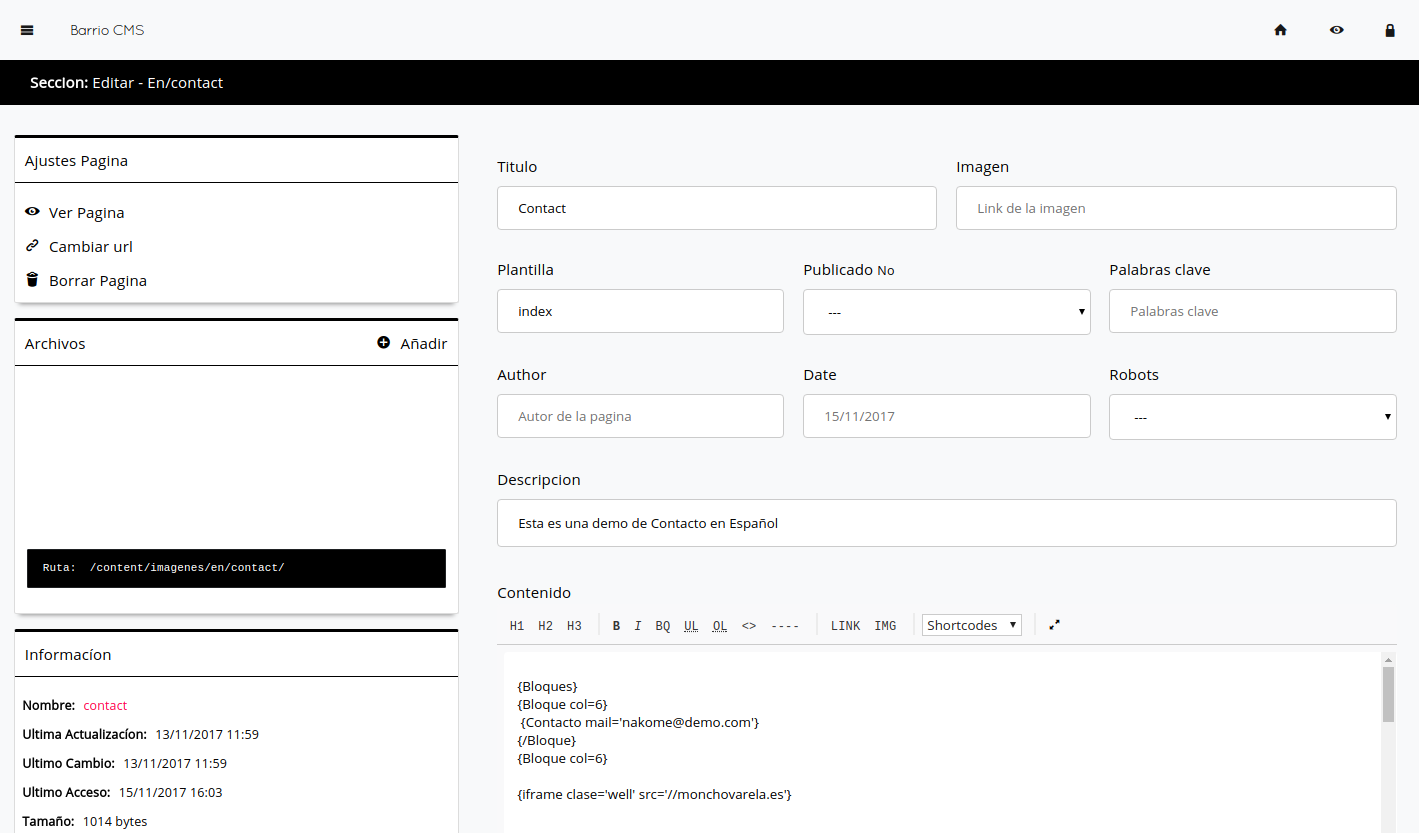Open the Publicado dropdown
The width and height of the screenshot is (1419, 833).
click(947, 312)
